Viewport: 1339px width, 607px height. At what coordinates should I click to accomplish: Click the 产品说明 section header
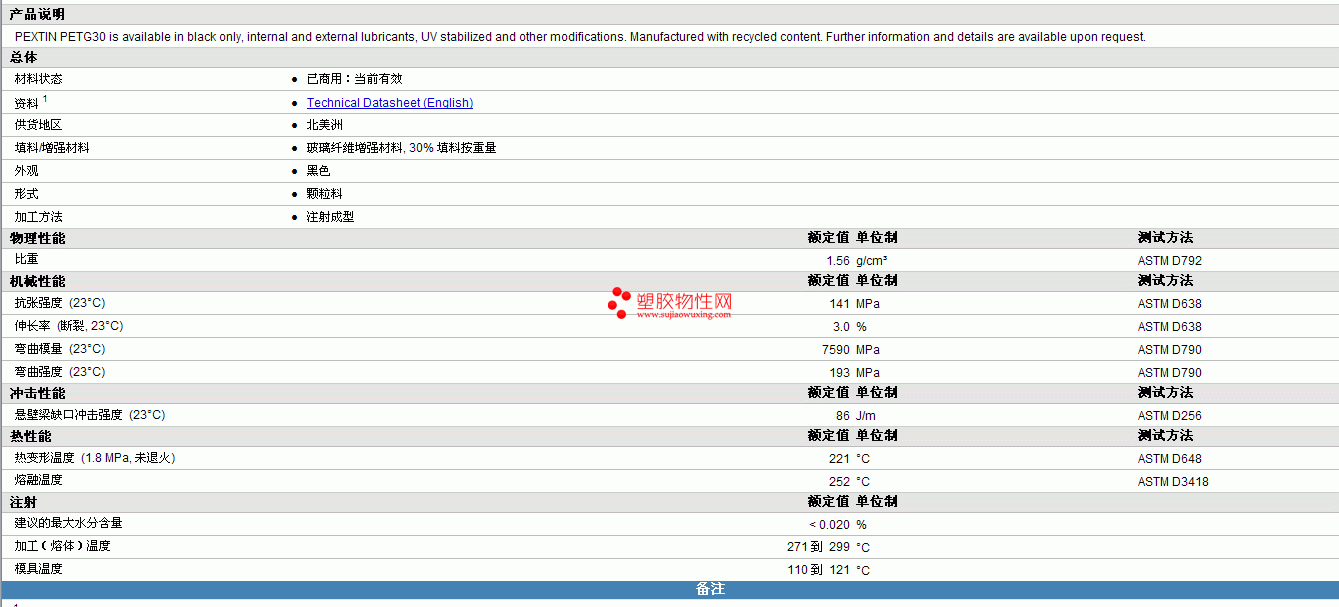[x=37, y=14]
